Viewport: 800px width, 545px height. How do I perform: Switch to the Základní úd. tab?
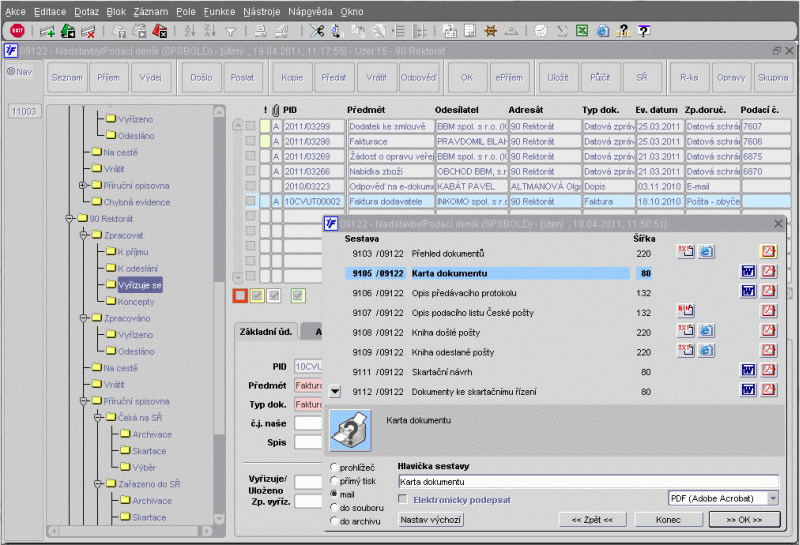click(266, 332)
